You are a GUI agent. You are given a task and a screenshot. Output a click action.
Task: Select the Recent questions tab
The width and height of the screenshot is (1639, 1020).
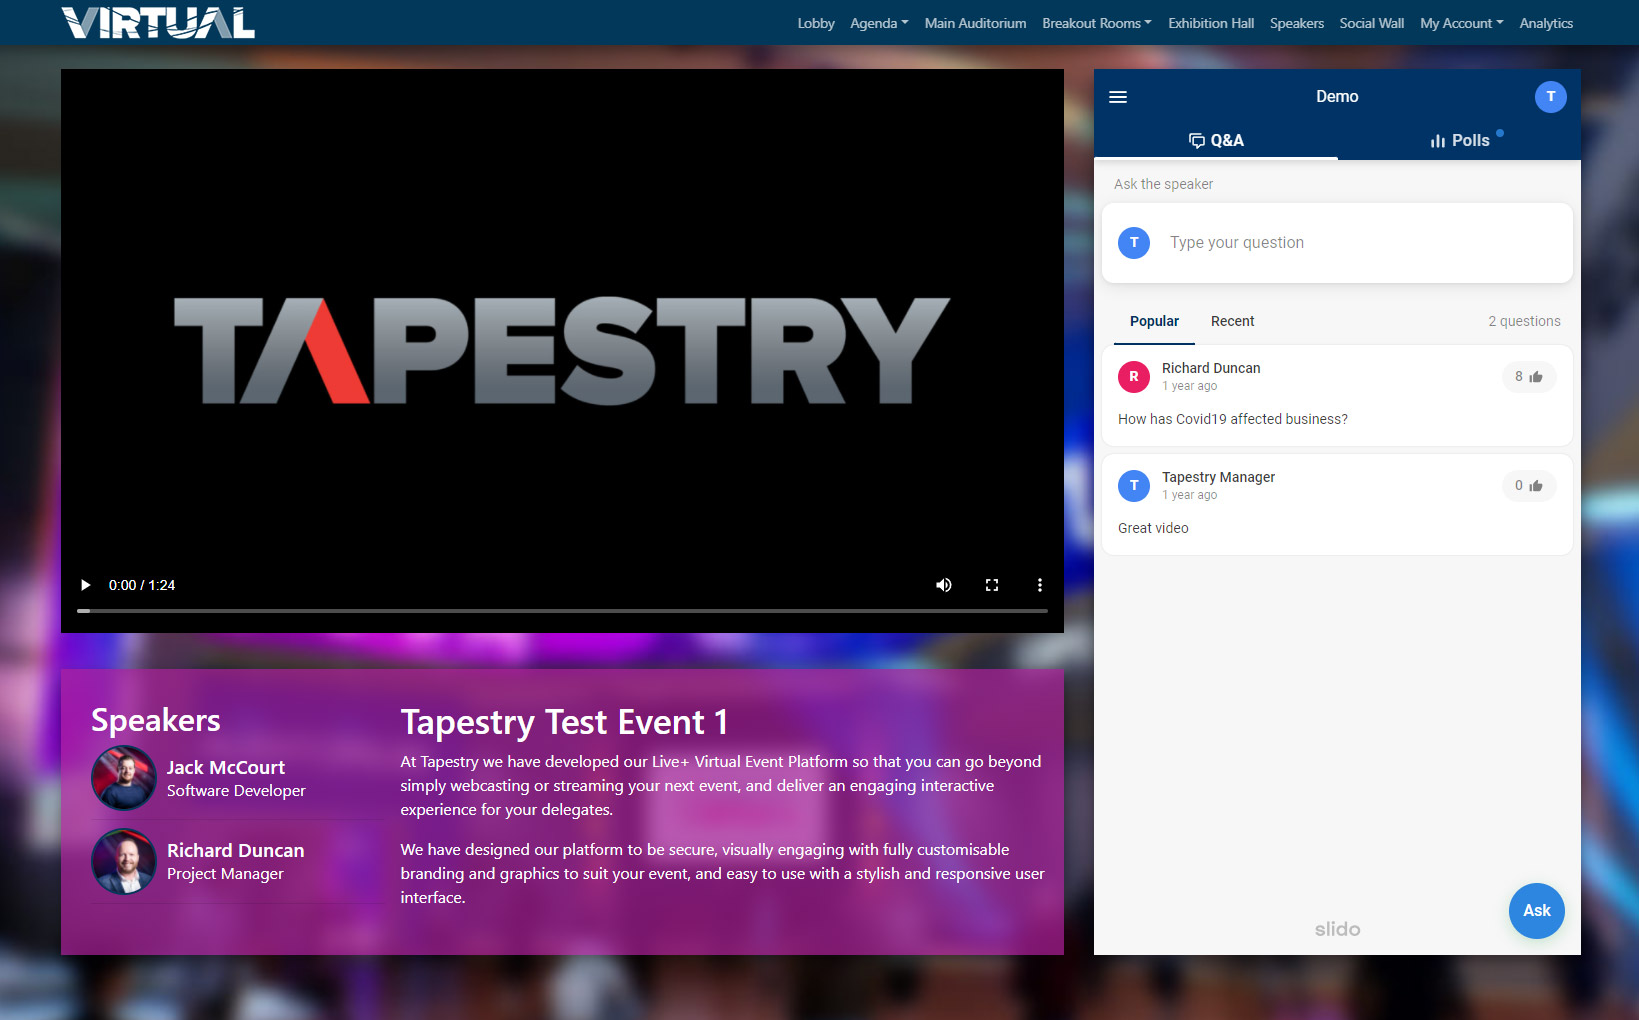point(1232,321)
